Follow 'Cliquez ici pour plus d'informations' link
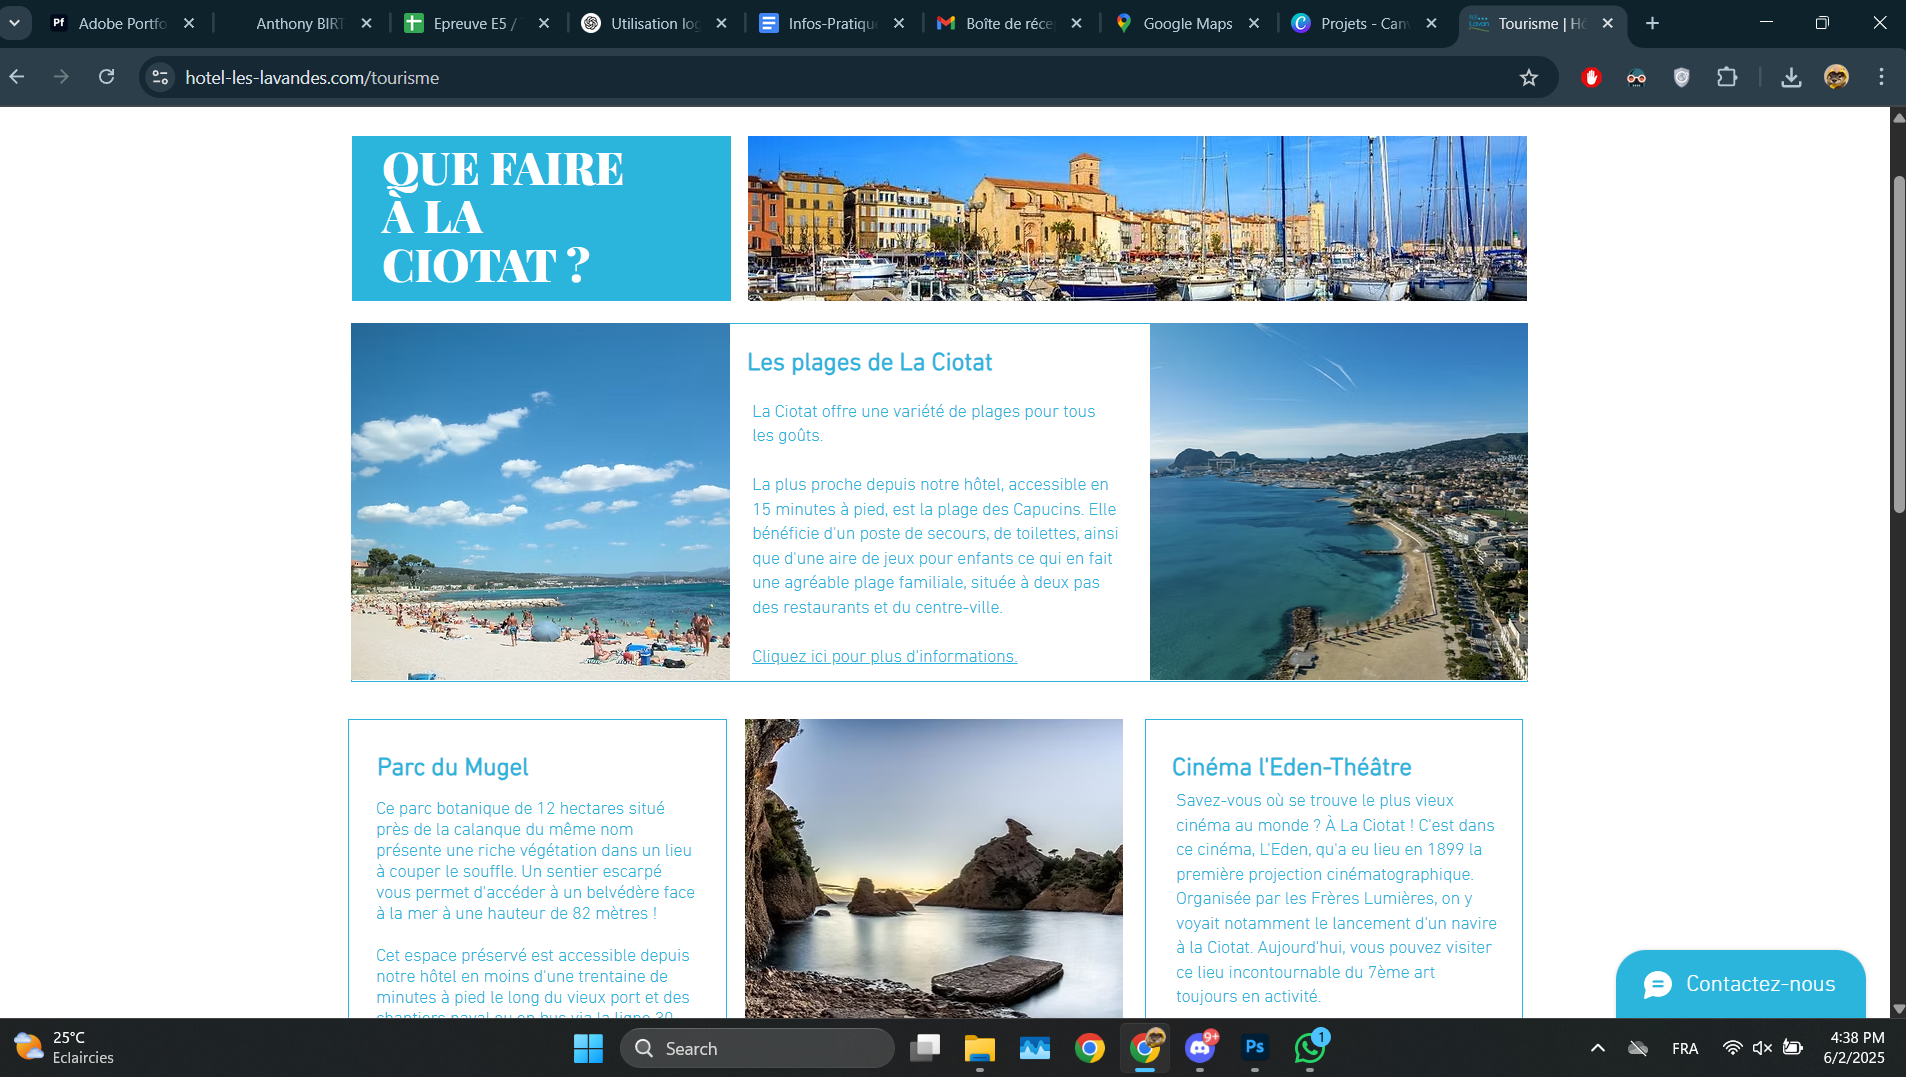This screenshot has width=1906, height=1077. pyautogui.click(x=884, y=656)
